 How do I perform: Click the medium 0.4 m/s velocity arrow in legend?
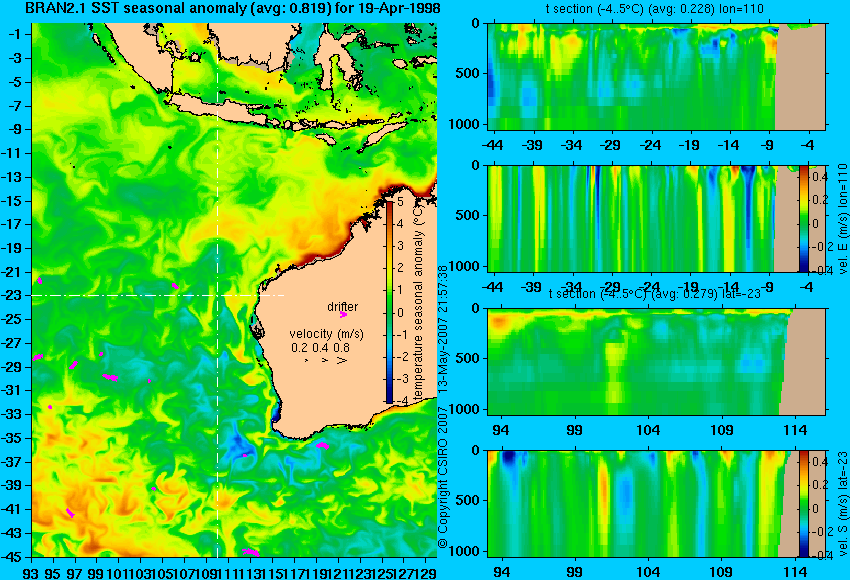click(x=324, y=360)
